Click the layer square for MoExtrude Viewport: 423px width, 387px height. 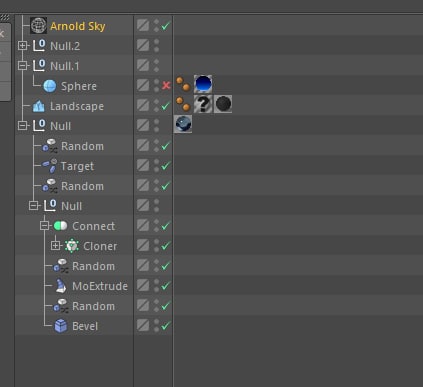pos(143,285)
